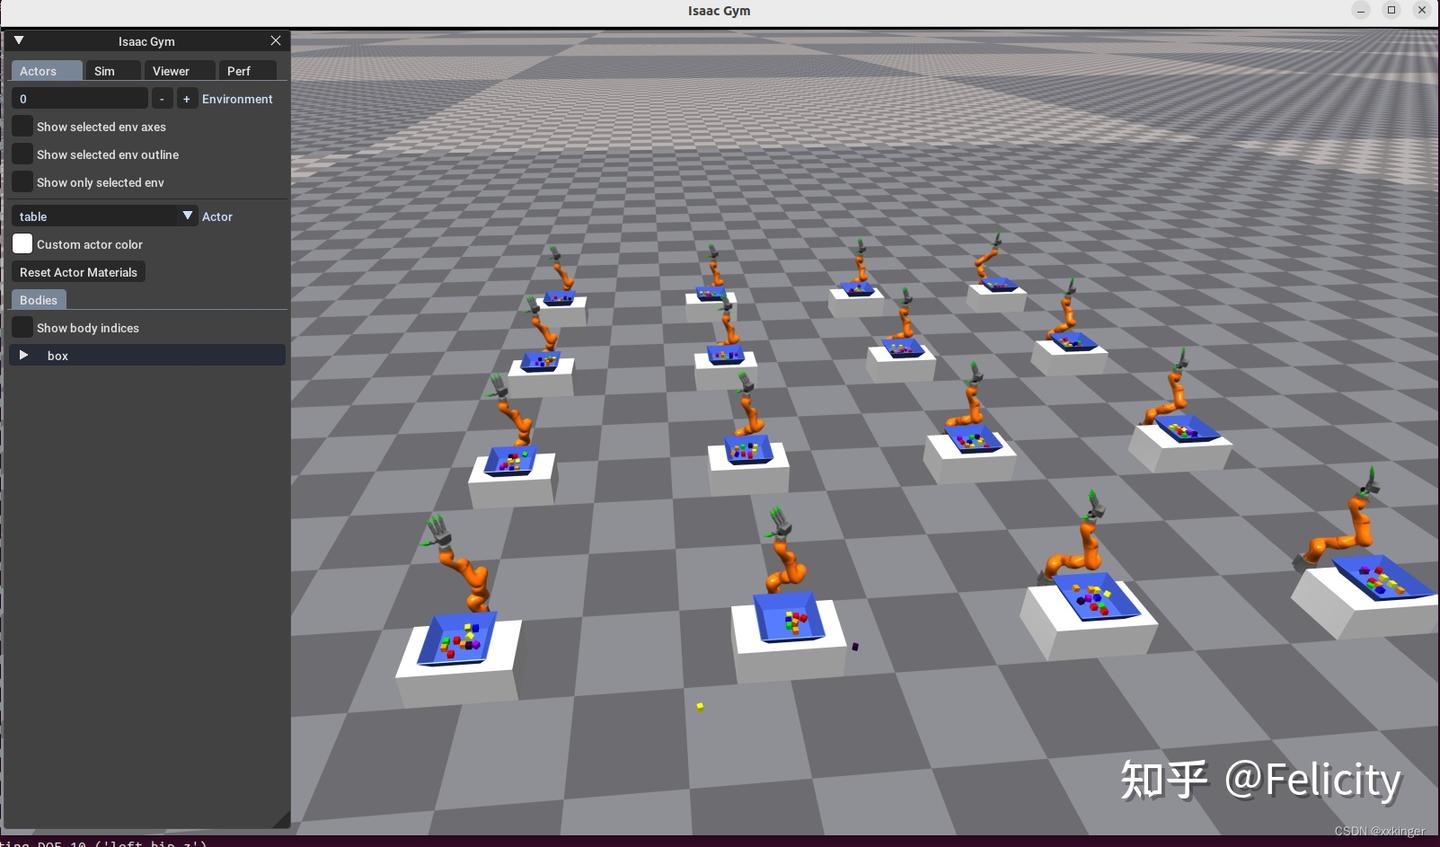Close the Isaac Gym side panel
The image size is (1440, 847).
point(276,40)
